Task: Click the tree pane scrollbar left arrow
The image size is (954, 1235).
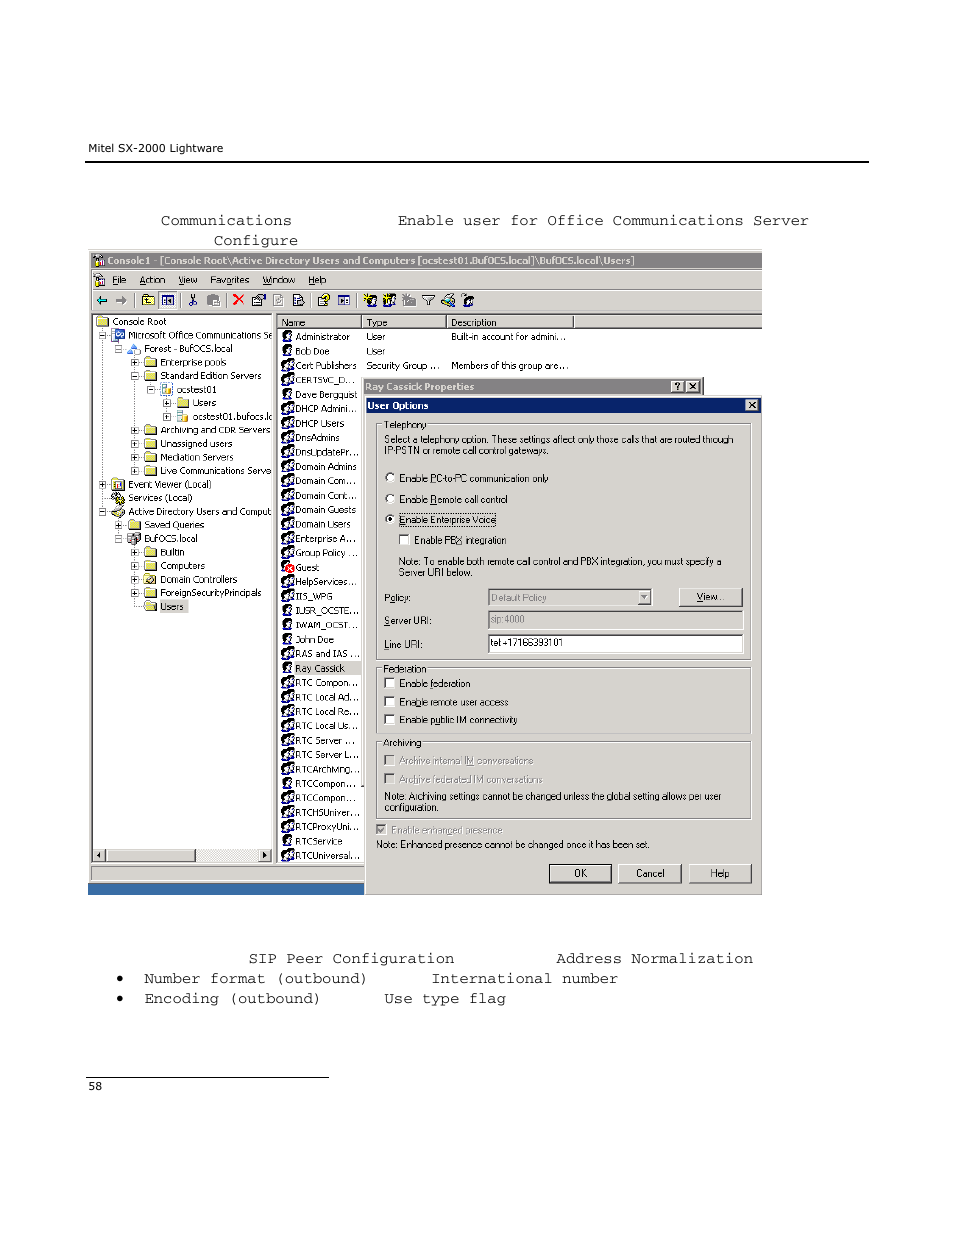Action: tap(98, 855)
